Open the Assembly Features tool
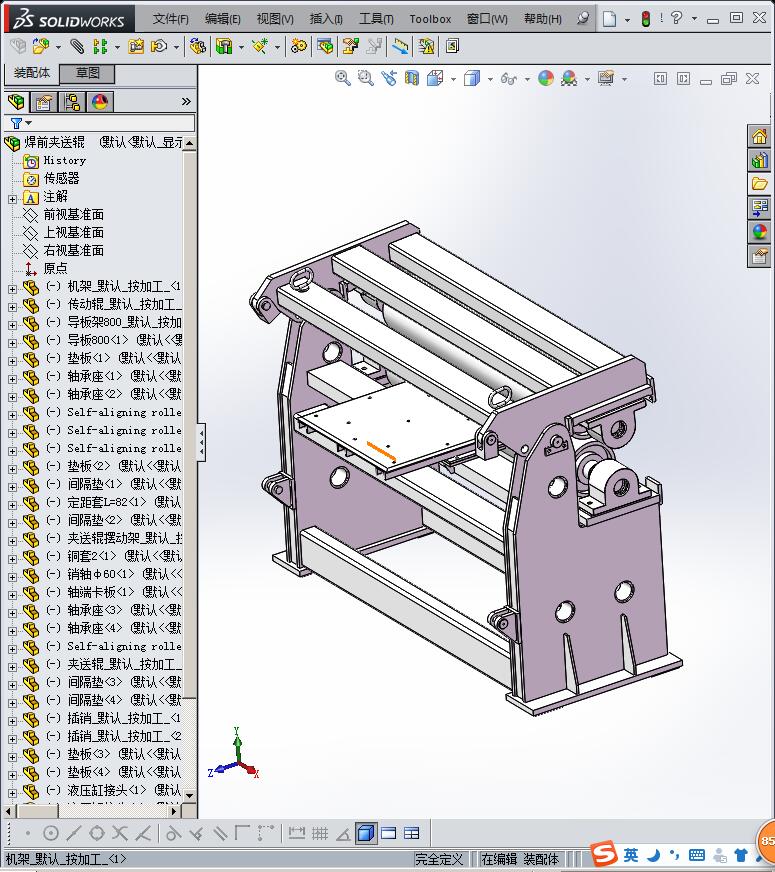The height and width of the screenshot is (872, 775). click(224, 47)
